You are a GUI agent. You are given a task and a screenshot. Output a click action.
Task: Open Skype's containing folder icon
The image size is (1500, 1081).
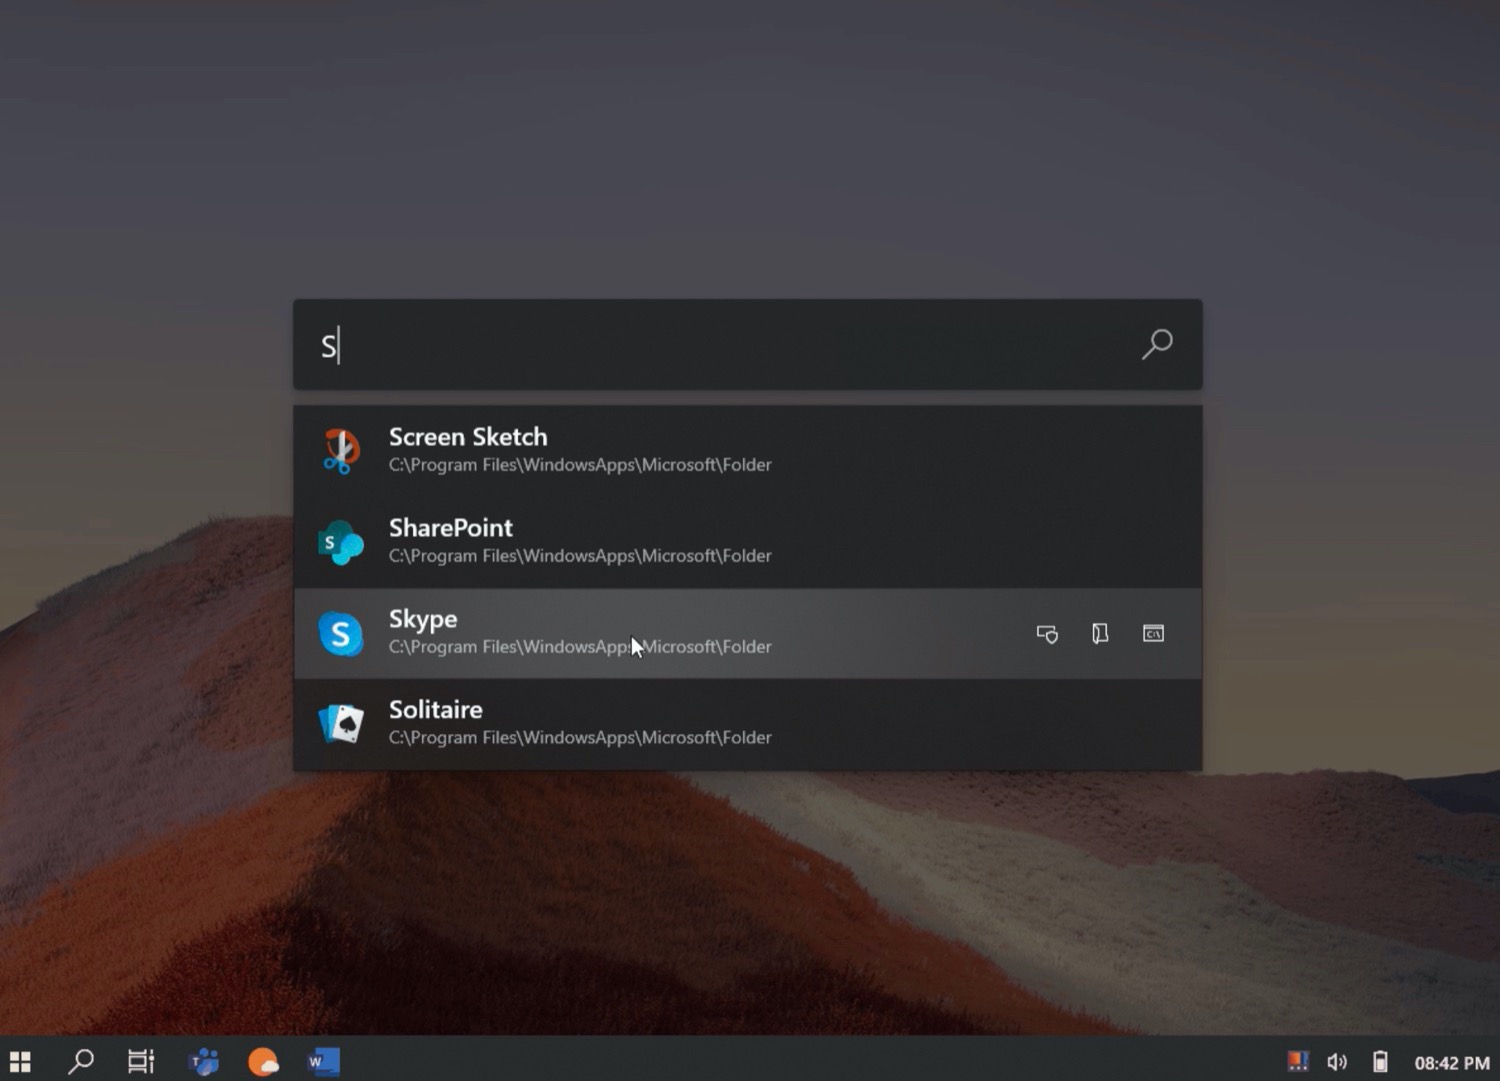tap(1100, 634)
